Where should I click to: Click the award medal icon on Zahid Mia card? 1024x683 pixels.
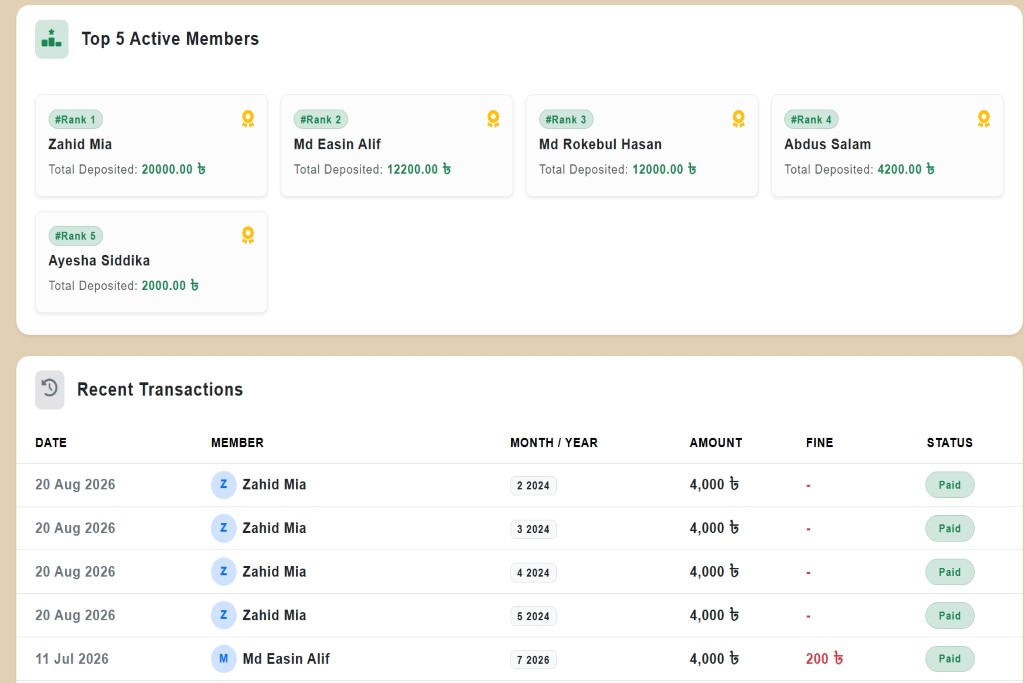pyautogui.click(x=248, y=119)
